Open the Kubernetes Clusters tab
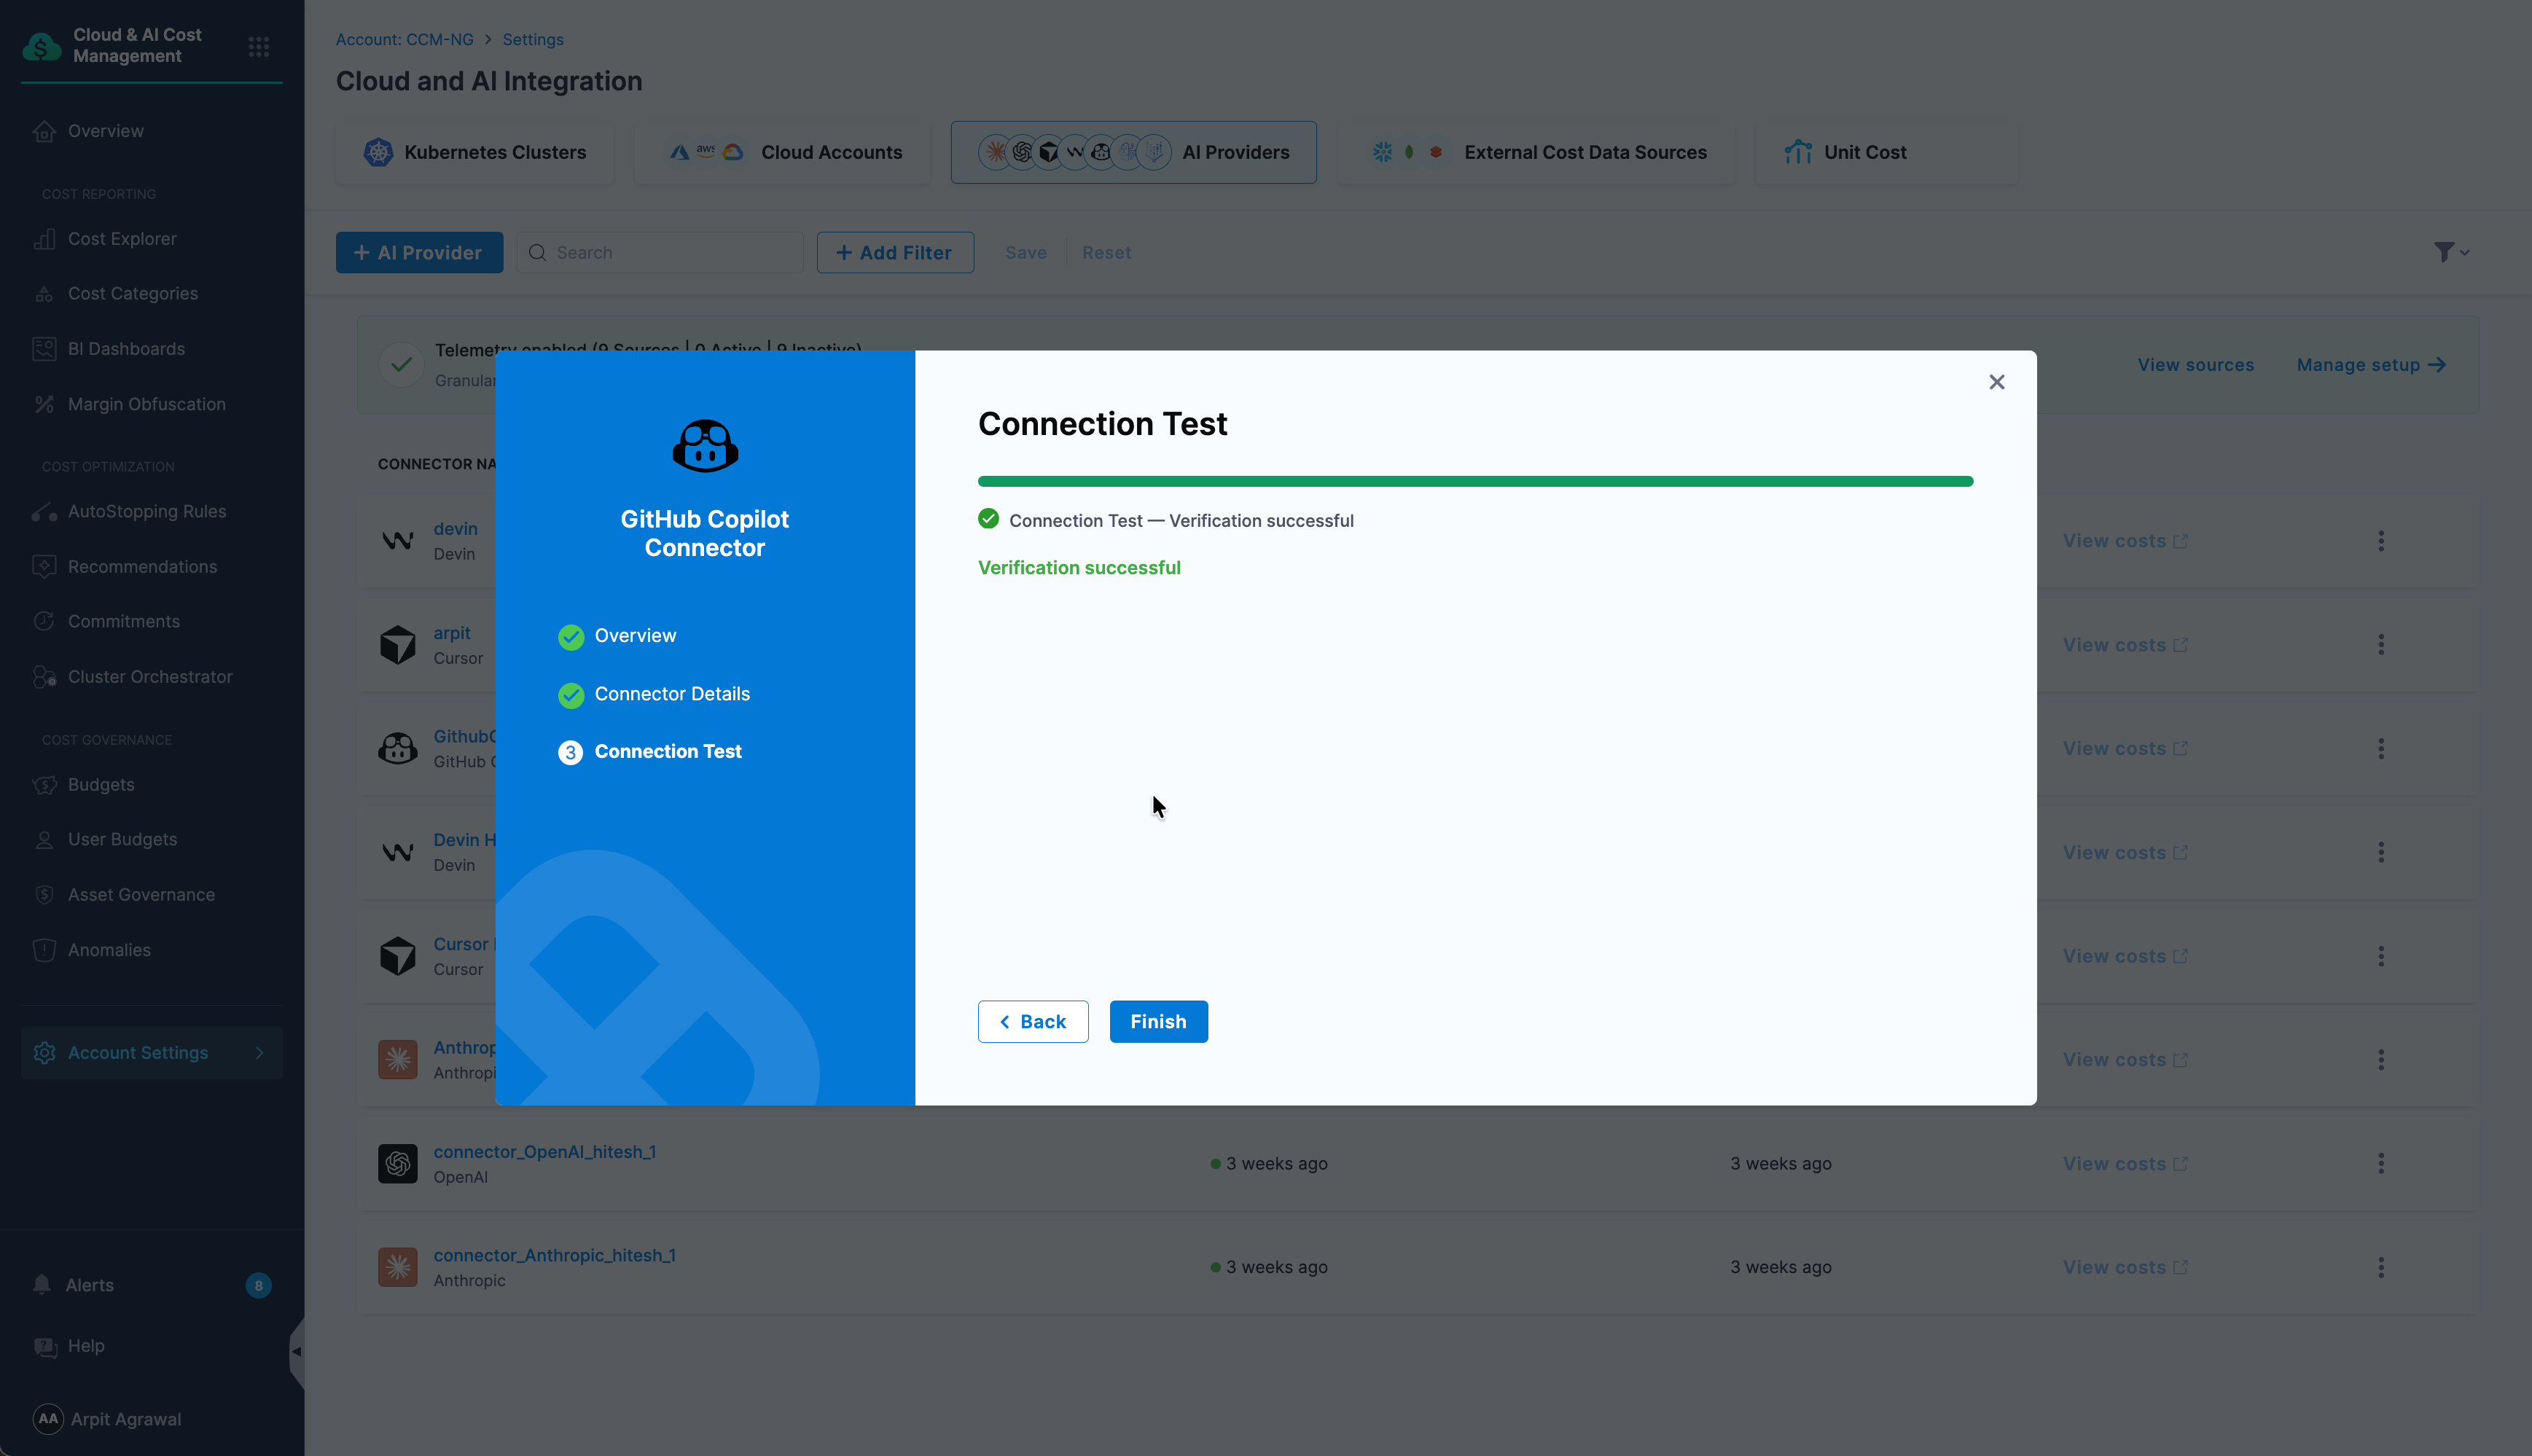 pyautogui.click(x=475, y=152)
